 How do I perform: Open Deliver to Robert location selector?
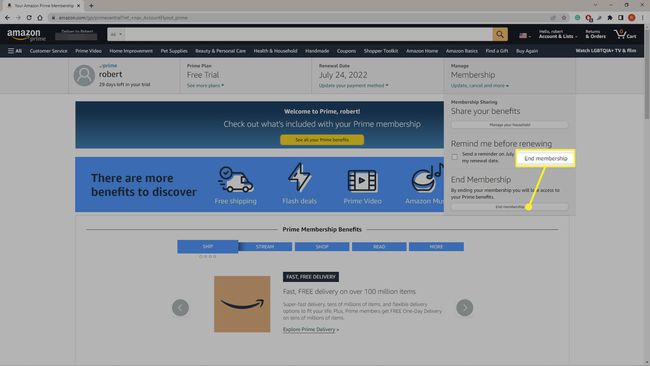pyautogui.click(x=77, y=35)
